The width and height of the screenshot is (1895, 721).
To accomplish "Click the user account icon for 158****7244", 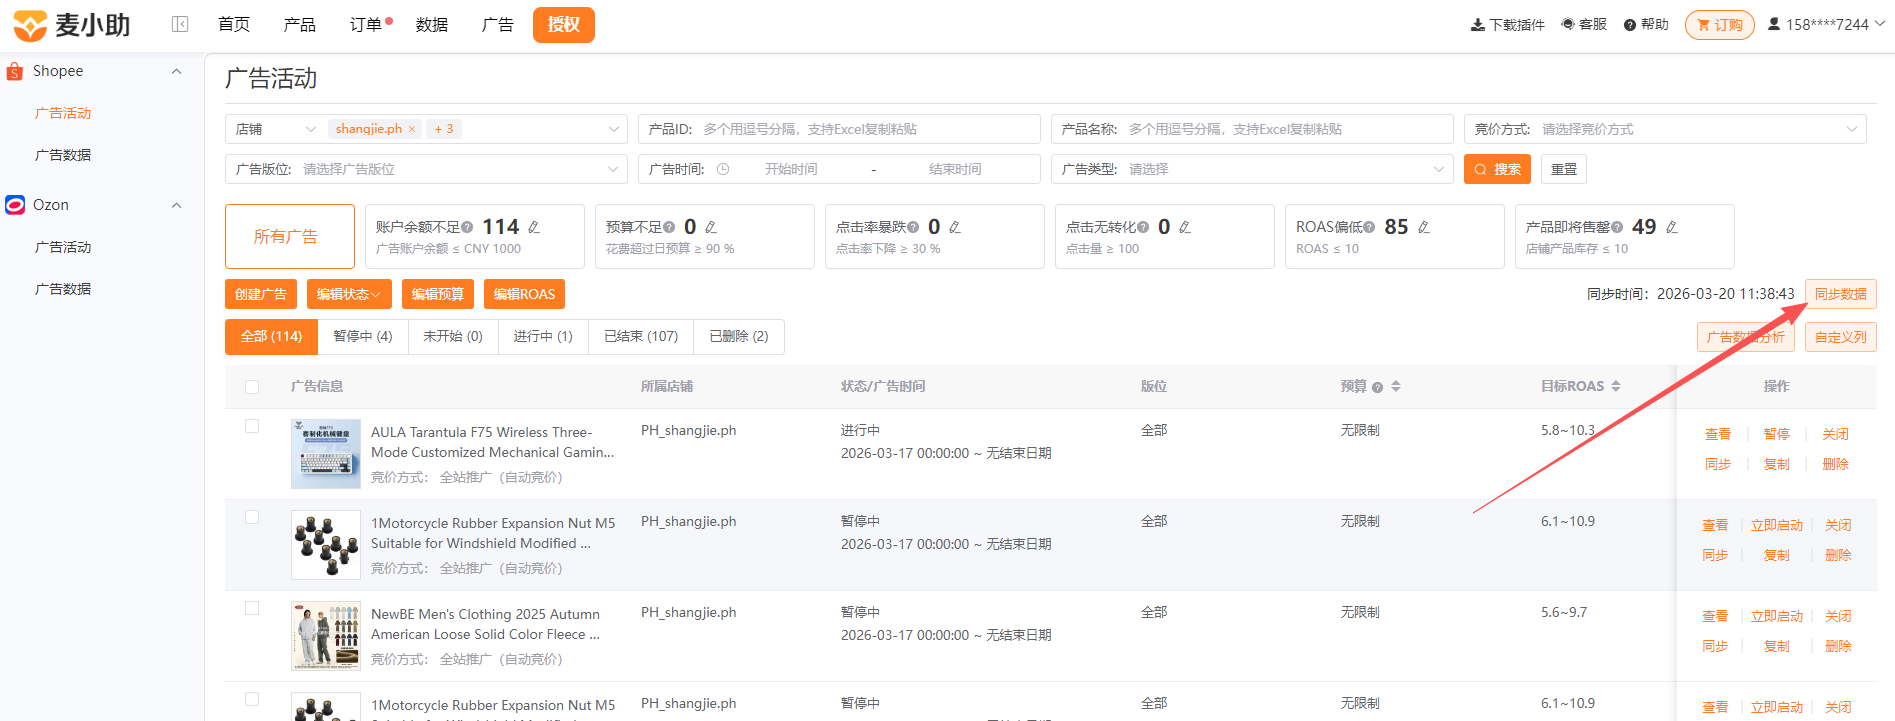I will [x=1774, y=24].
